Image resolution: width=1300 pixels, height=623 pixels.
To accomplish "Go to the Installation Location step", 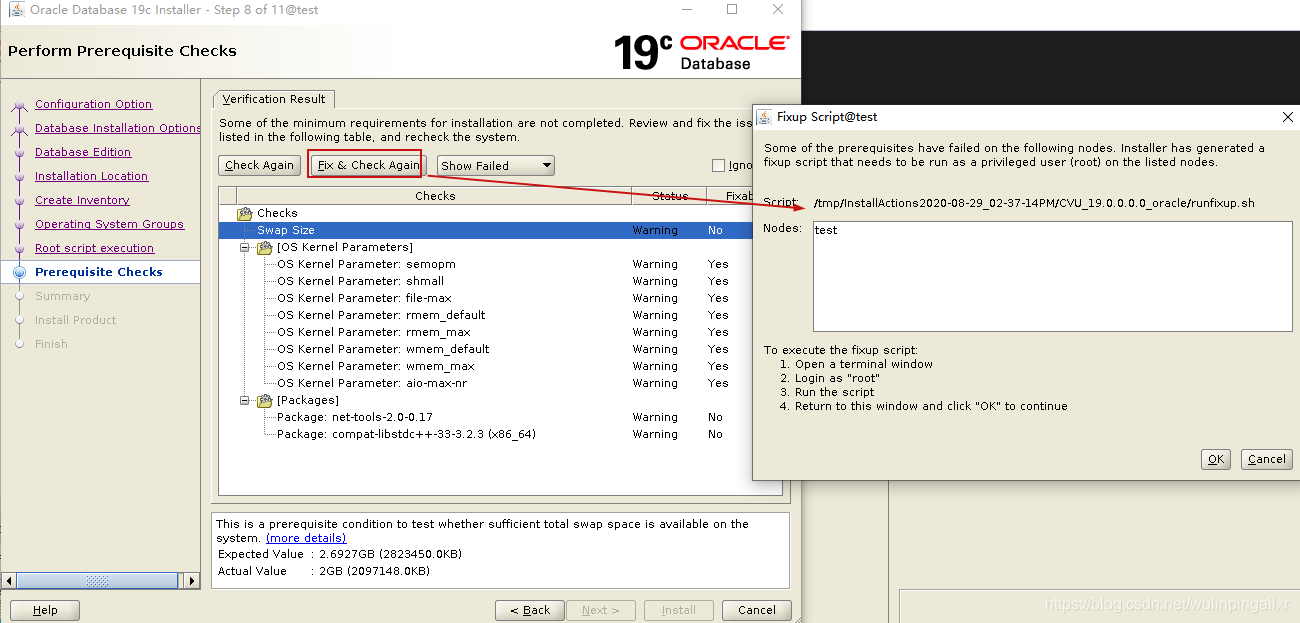I will (x=91, y=176).
